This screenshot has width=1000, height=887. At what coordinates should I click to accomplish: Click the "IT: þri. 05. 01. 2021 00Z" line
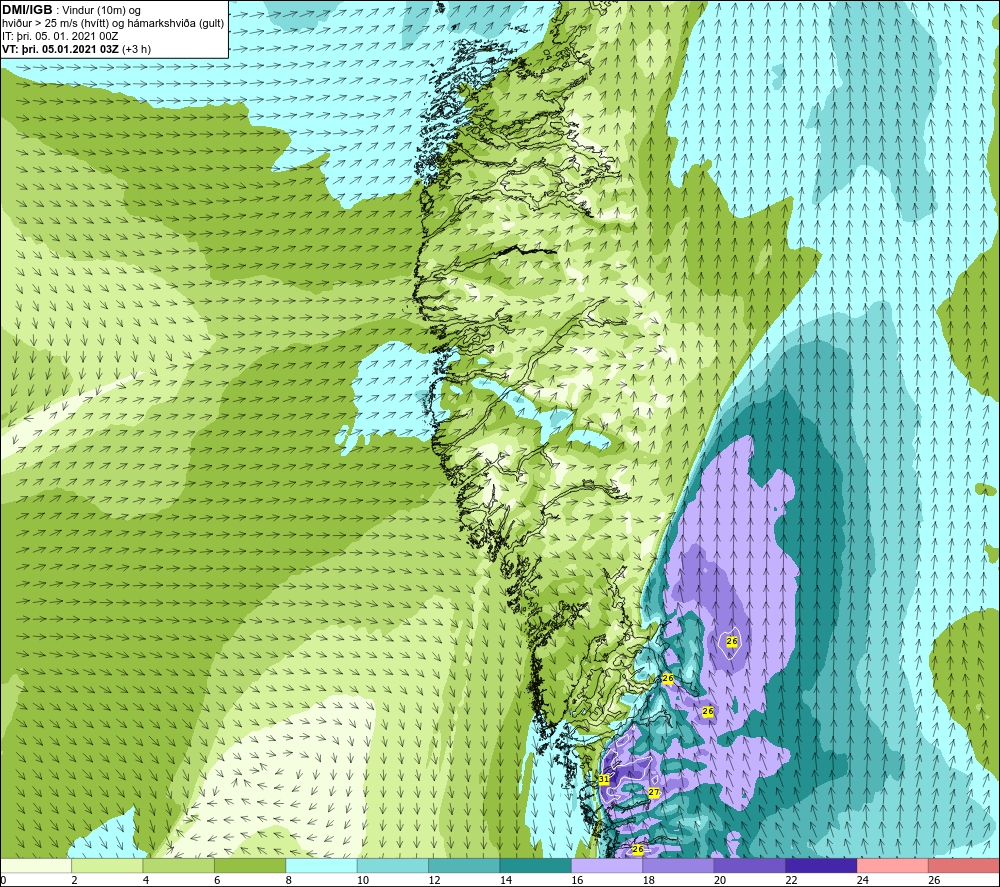coord(60,36)
